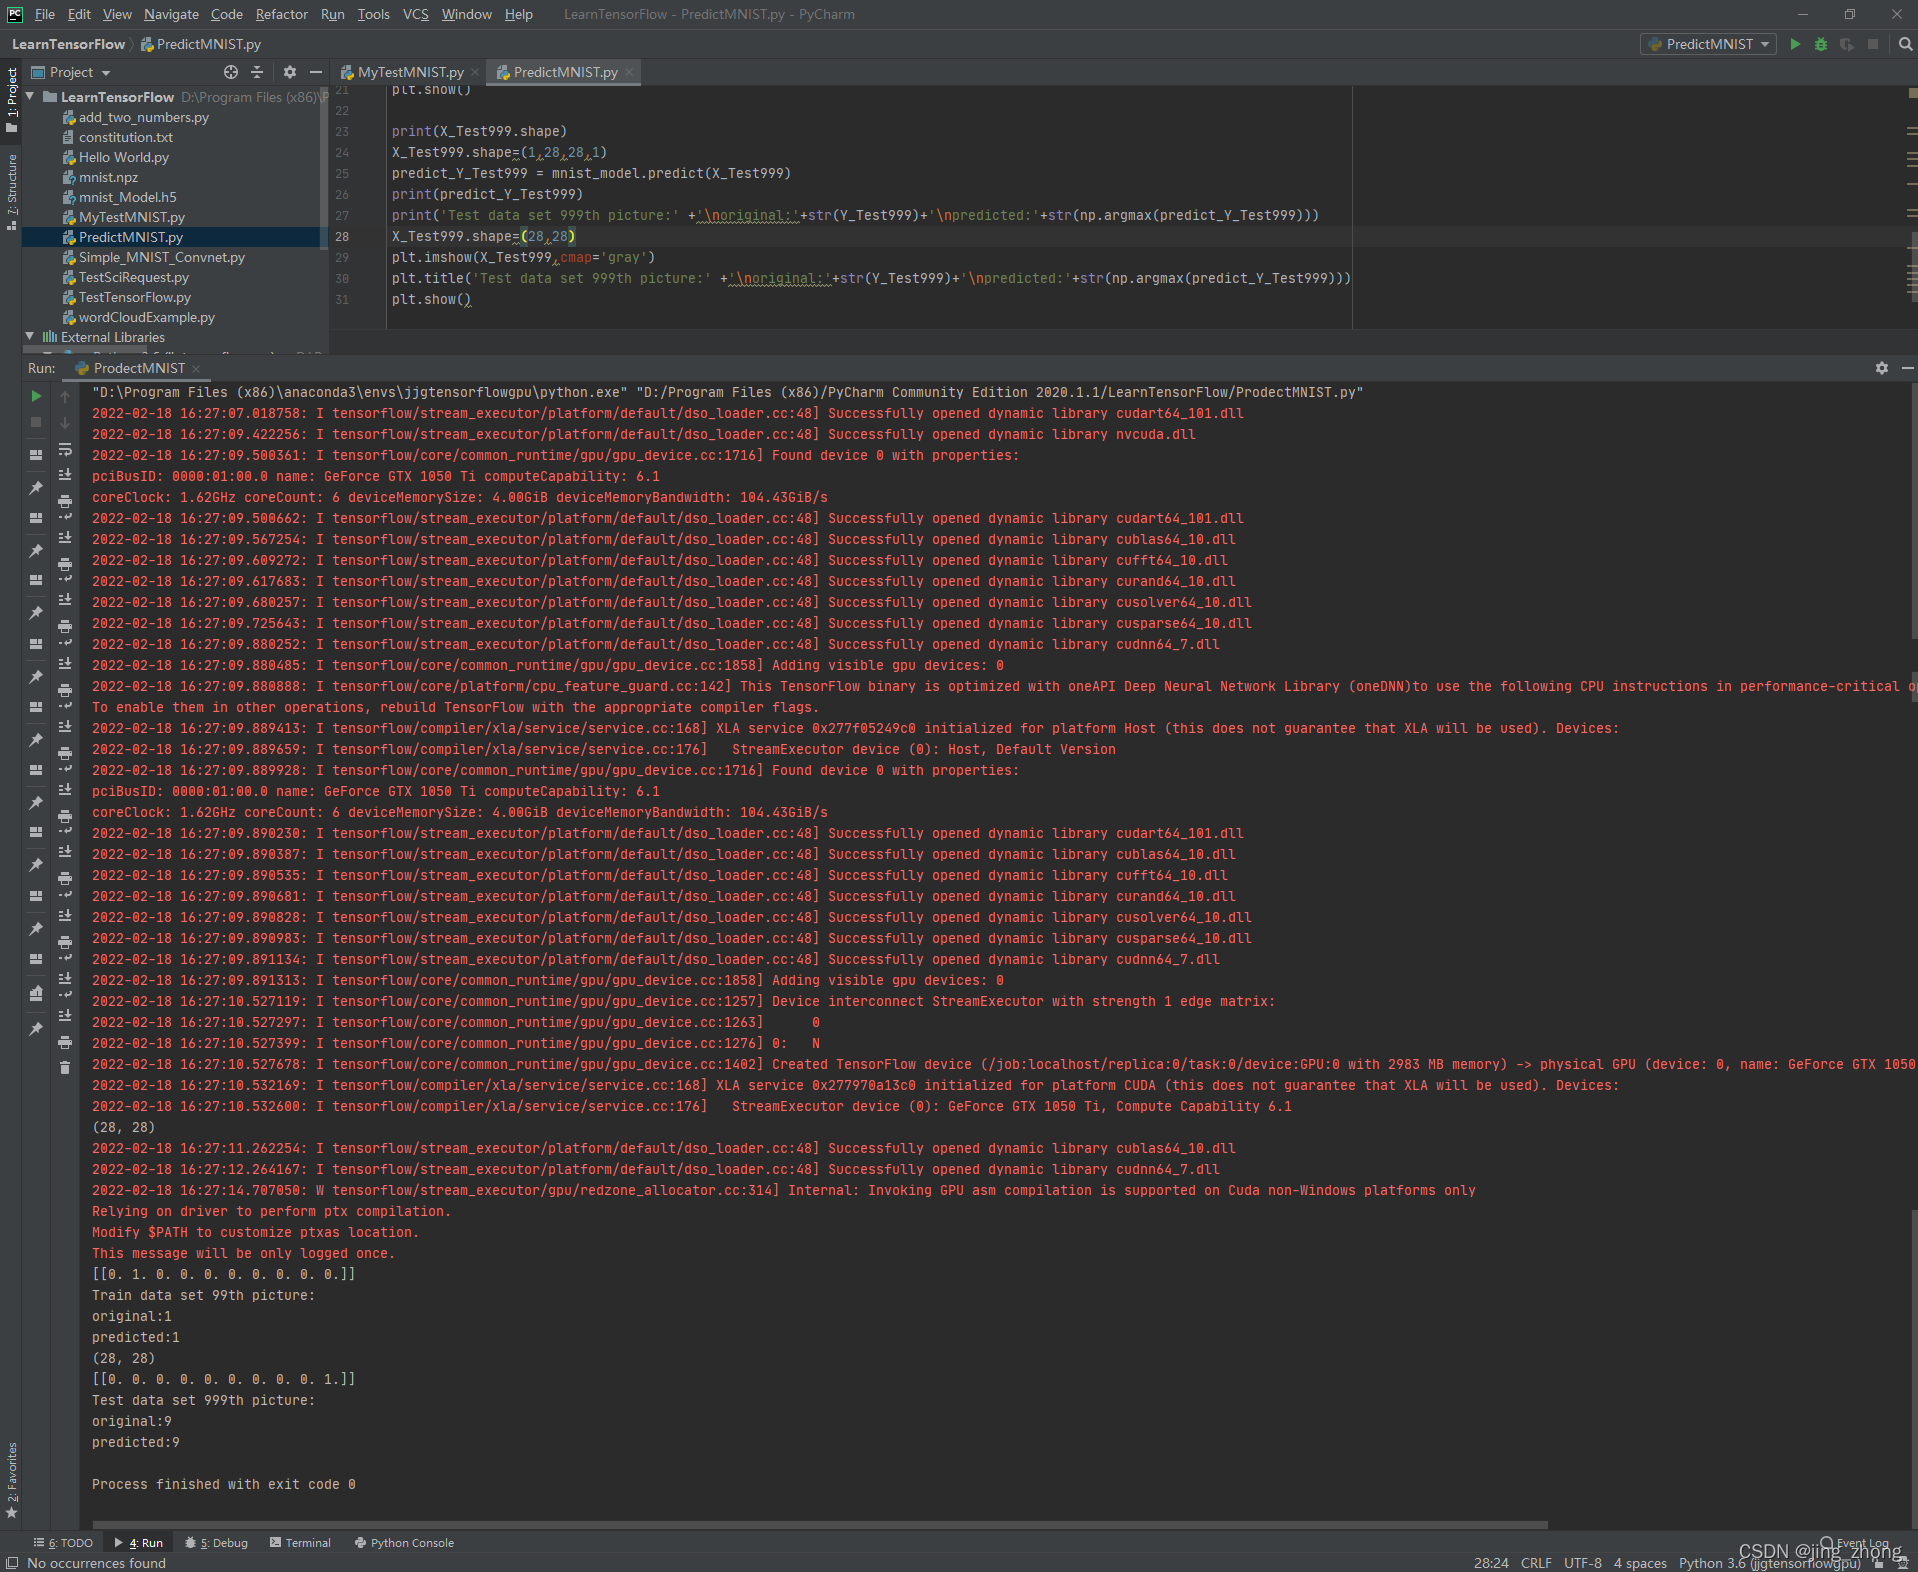Hide the Run tool window
Screen dimensions: 1918x1572
(x=1907, y=368)
